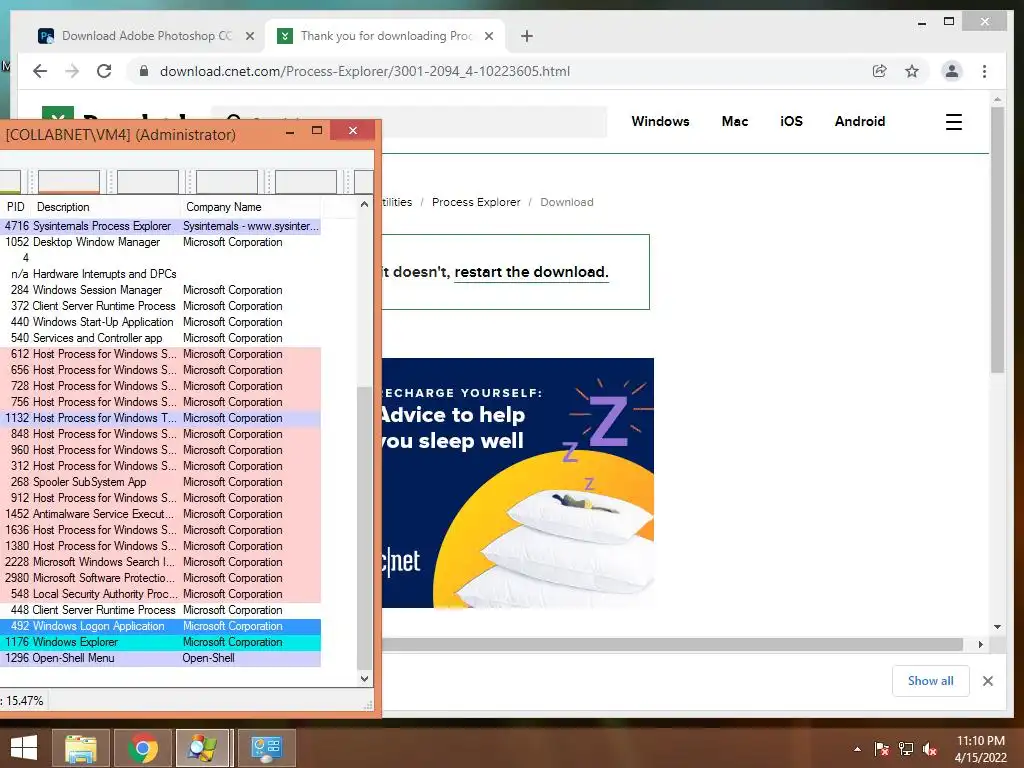
Task: Select the Windows Explorer process row
Action: [x=161, y=642]
